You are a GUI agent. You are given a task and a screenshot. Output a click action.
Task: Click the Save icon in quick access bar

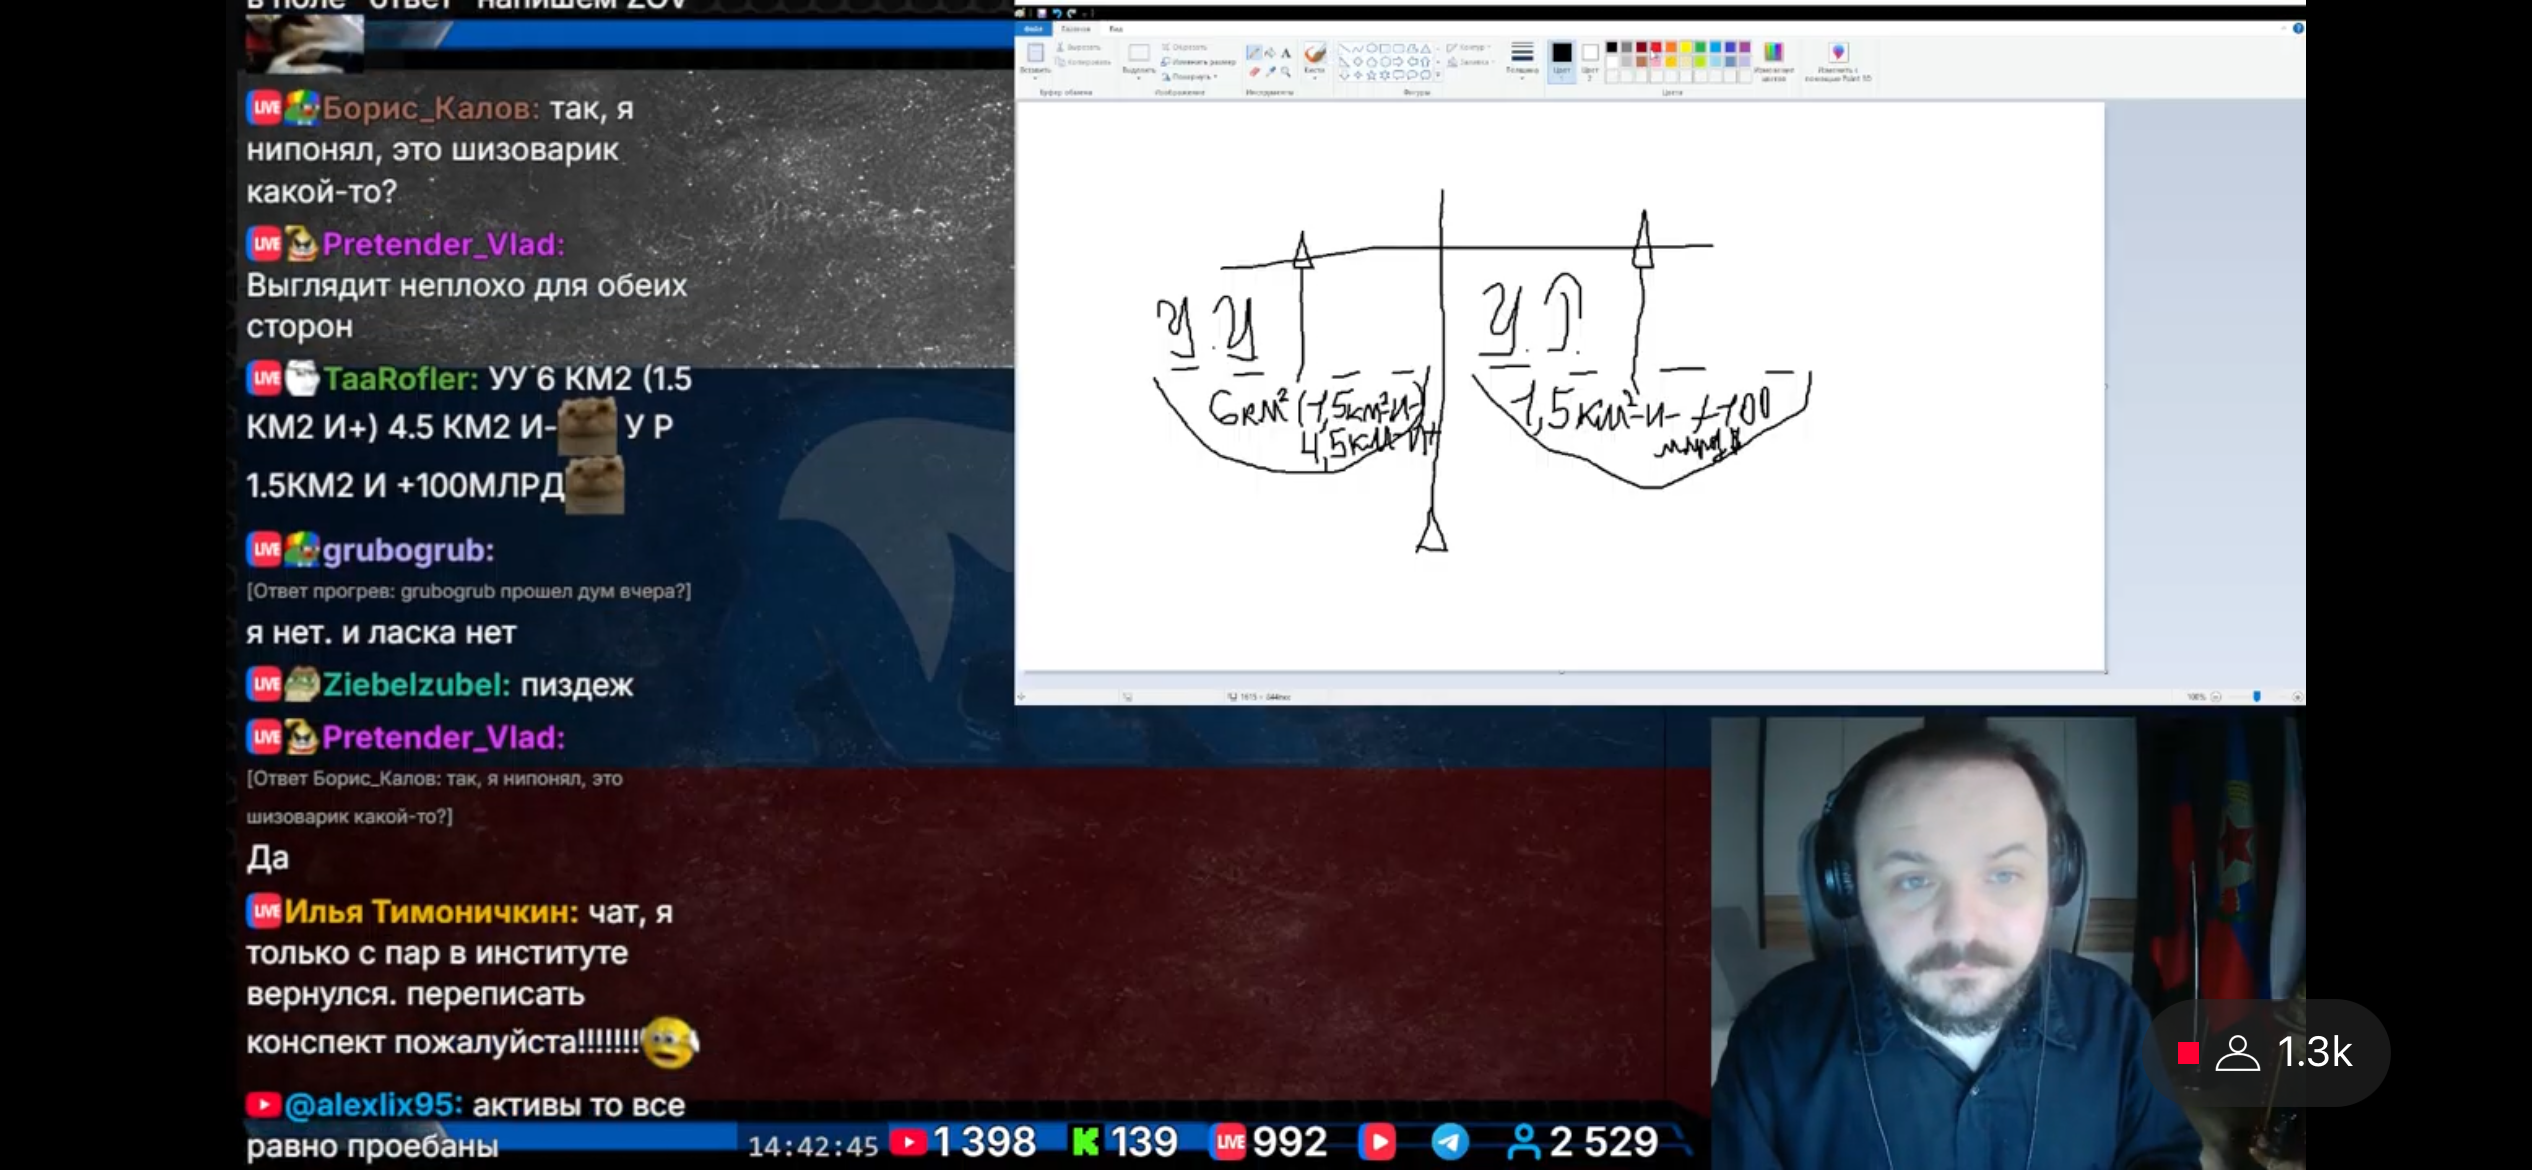(x=1041, y=13)
